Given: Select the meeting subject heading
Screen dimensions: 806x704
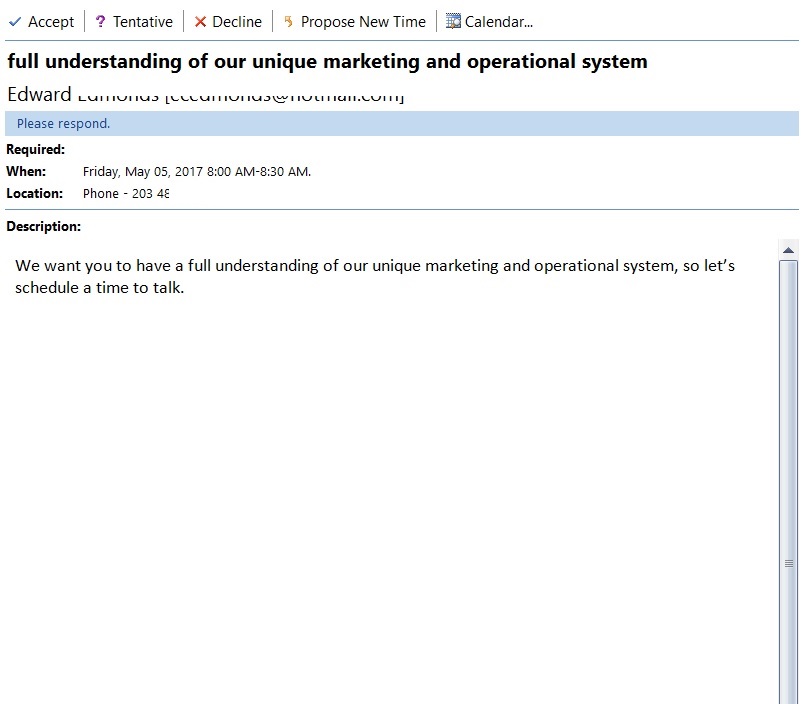Looking at the screenshot, I should 327,62.
